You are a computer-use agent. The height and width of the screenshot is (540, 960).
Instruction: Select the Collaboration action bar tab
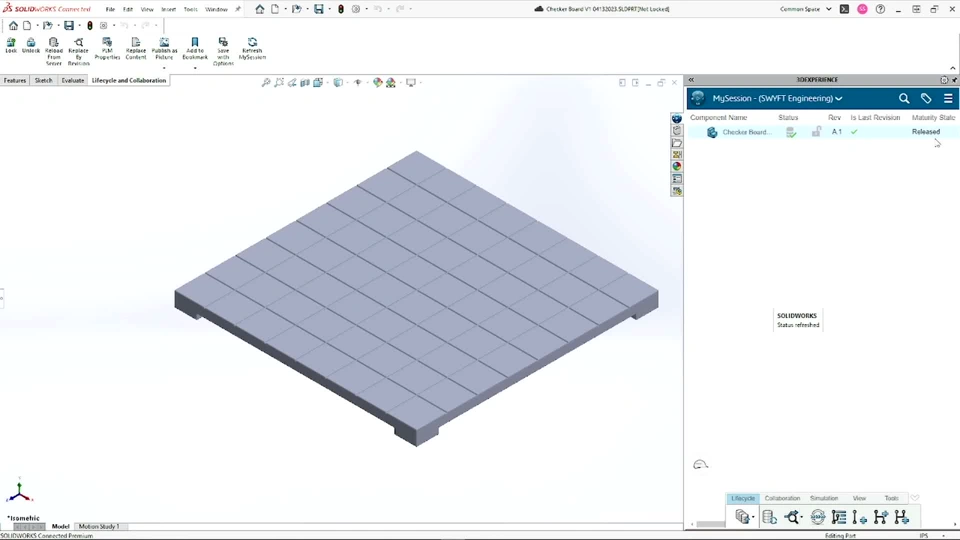(x=782, y=498)
